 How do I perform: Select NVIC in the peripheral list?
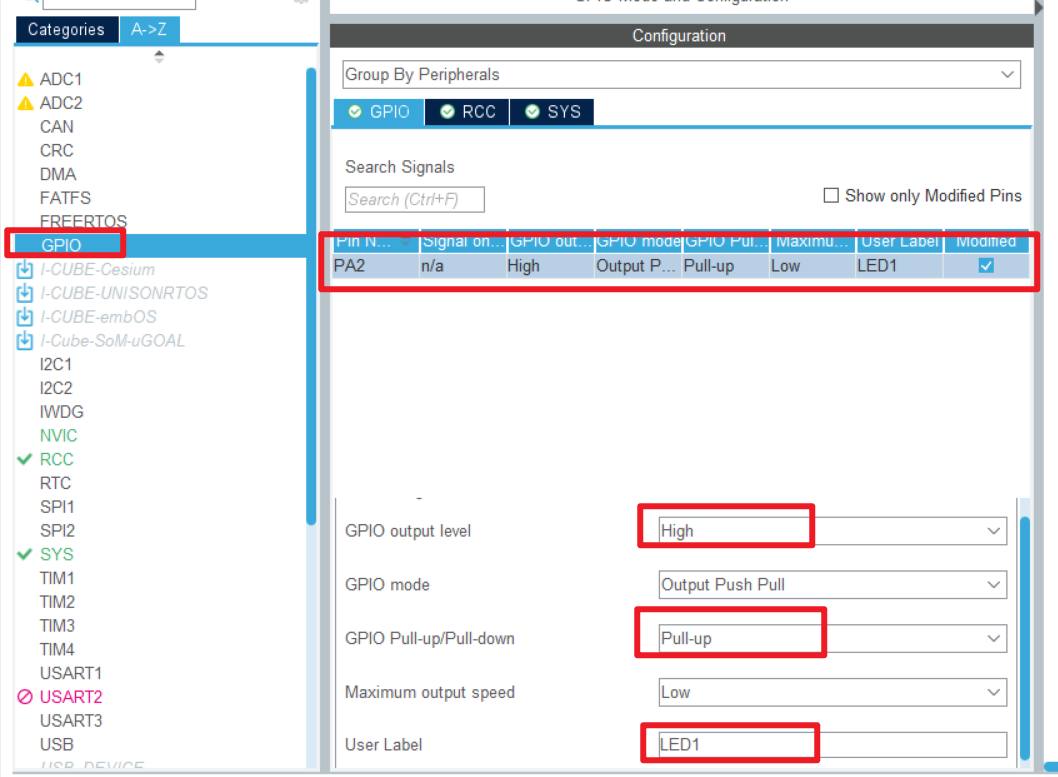click(59, 436)
